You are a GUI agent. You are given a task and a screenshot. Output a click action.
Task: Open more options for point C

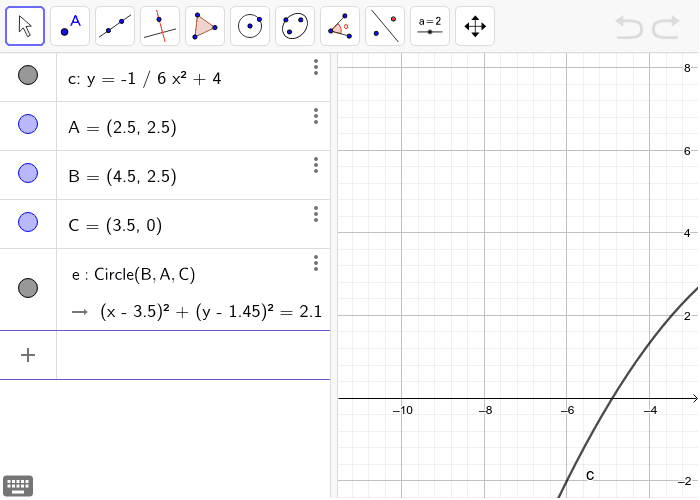coord(316,214)
